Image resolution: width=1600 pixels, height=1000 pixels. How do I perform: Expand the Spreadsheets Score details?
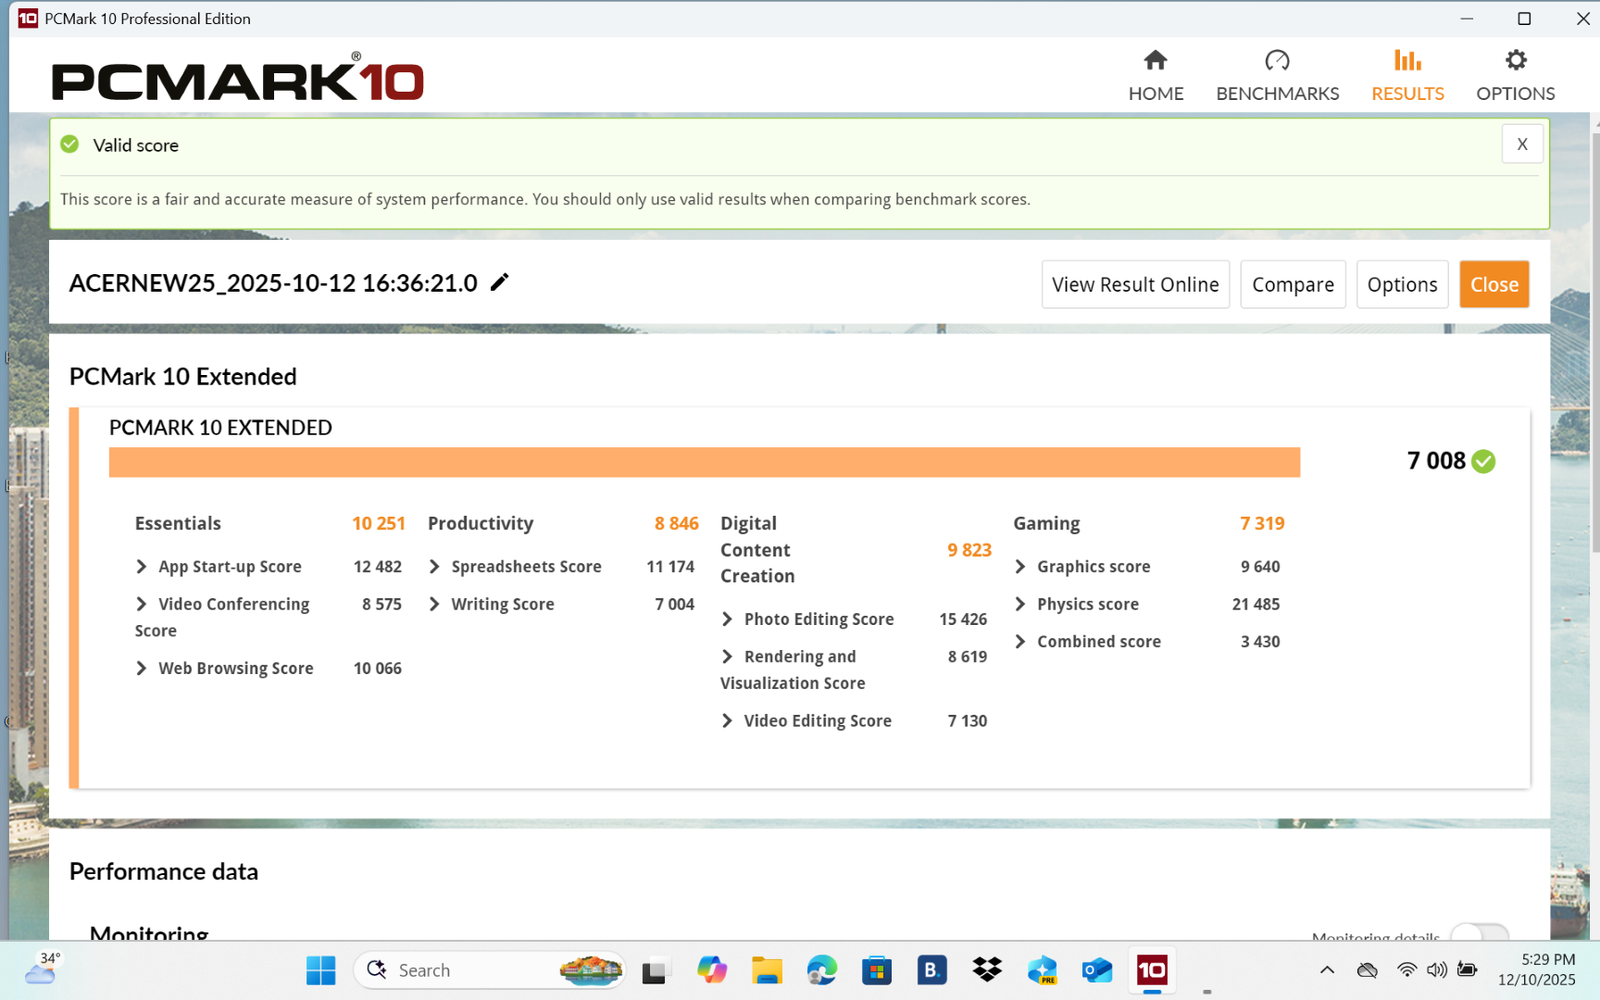435,567
